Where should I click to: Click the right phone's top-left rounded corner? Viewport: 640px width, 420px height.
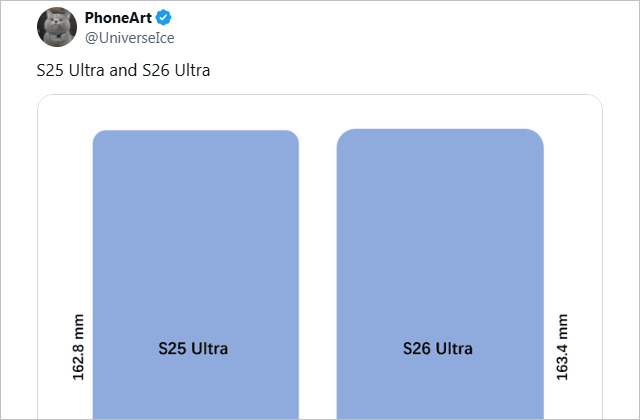343,136
